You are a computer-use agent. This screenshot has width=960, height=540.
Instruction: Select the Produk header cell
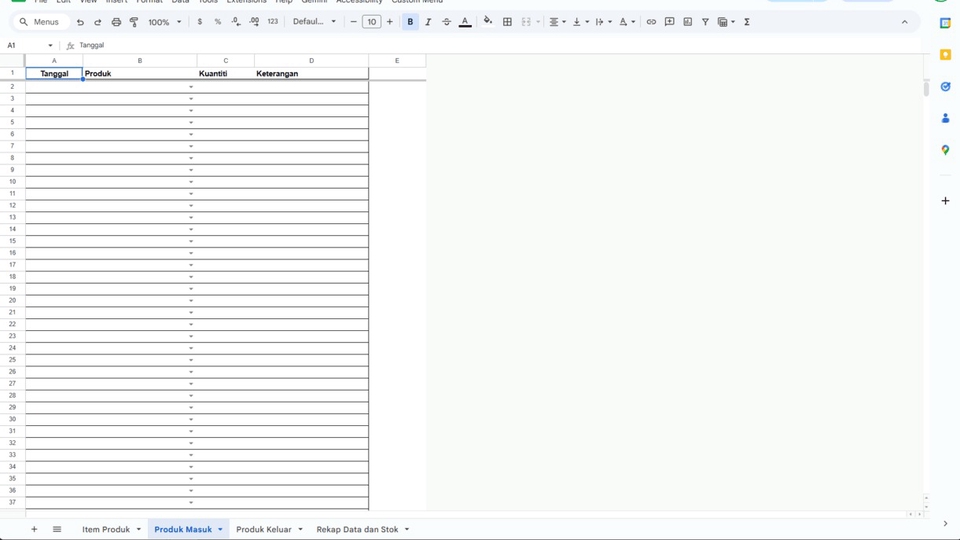click(140, 73)
